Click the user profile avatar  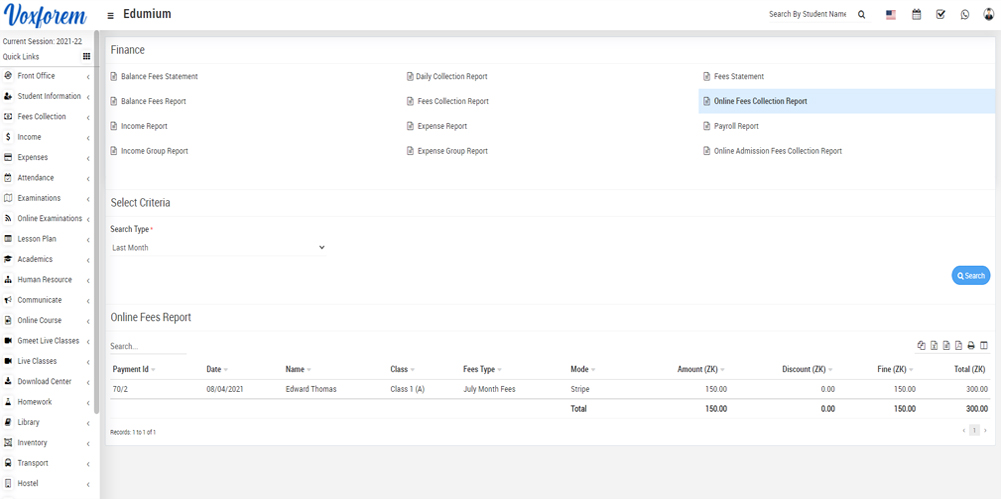[x=989, y=15]
